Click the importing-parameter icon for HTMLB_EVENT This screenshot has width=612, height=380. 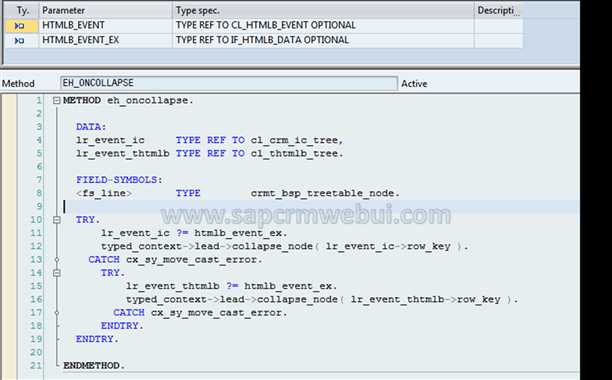point(20,26)
